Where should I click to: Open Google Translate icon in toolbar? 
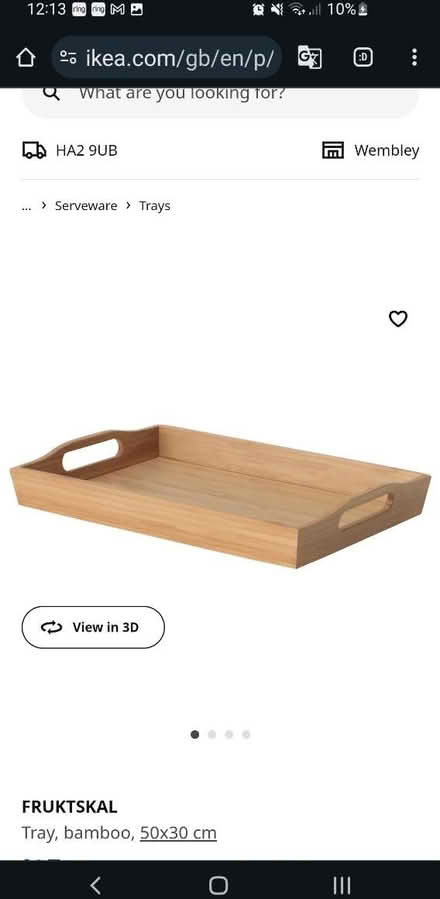310,57
